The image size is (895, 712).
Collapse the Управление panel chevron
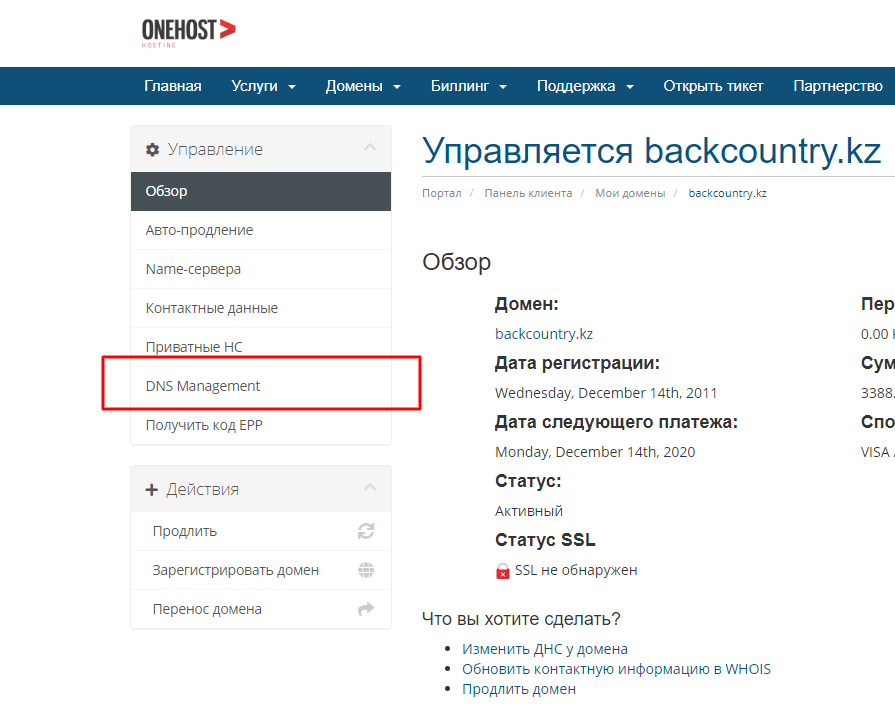click(x=370, y=148)
